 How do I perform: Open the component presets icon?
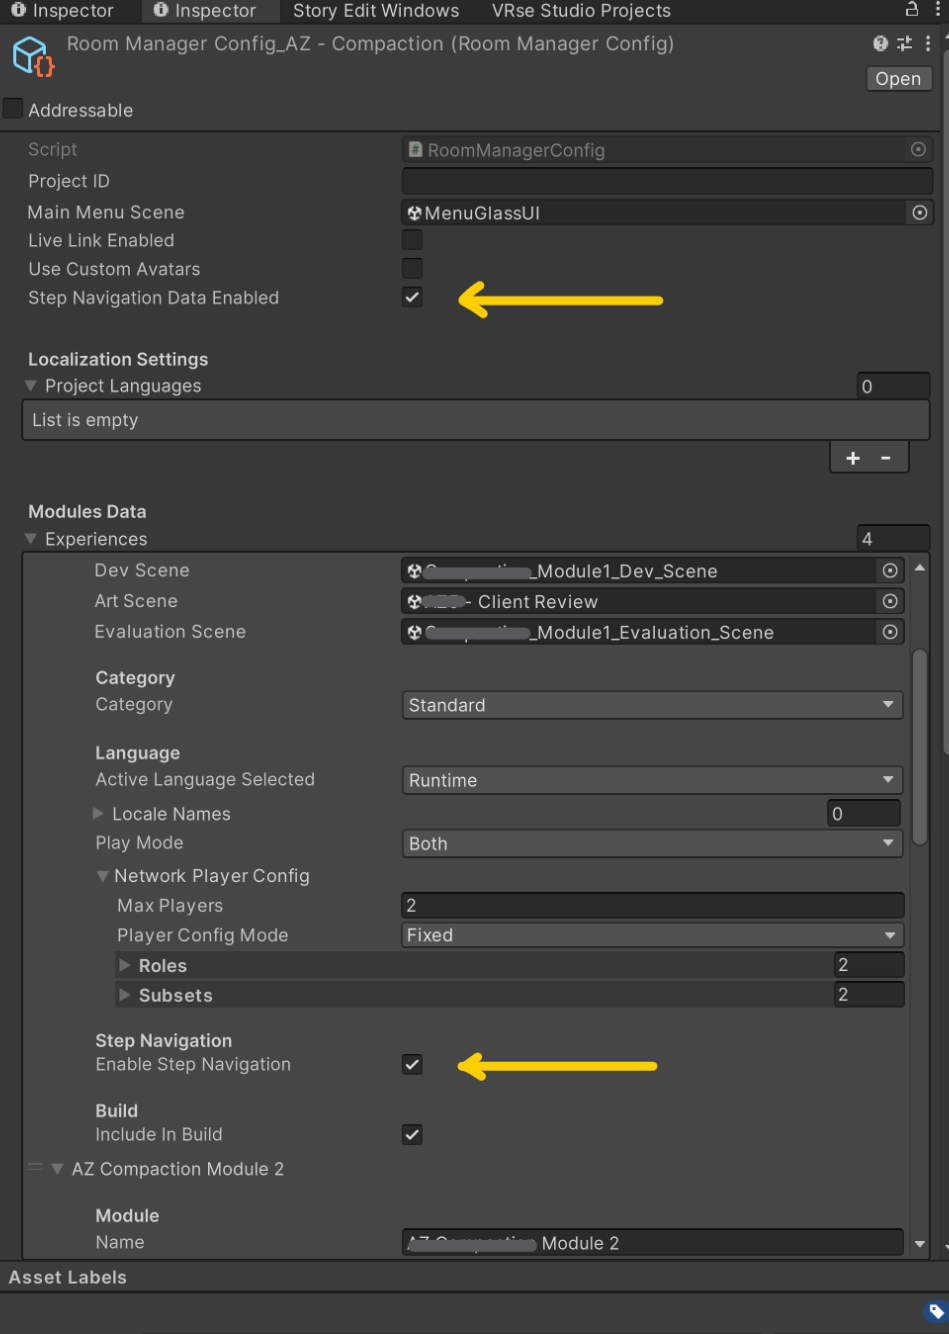pos(902,43)
